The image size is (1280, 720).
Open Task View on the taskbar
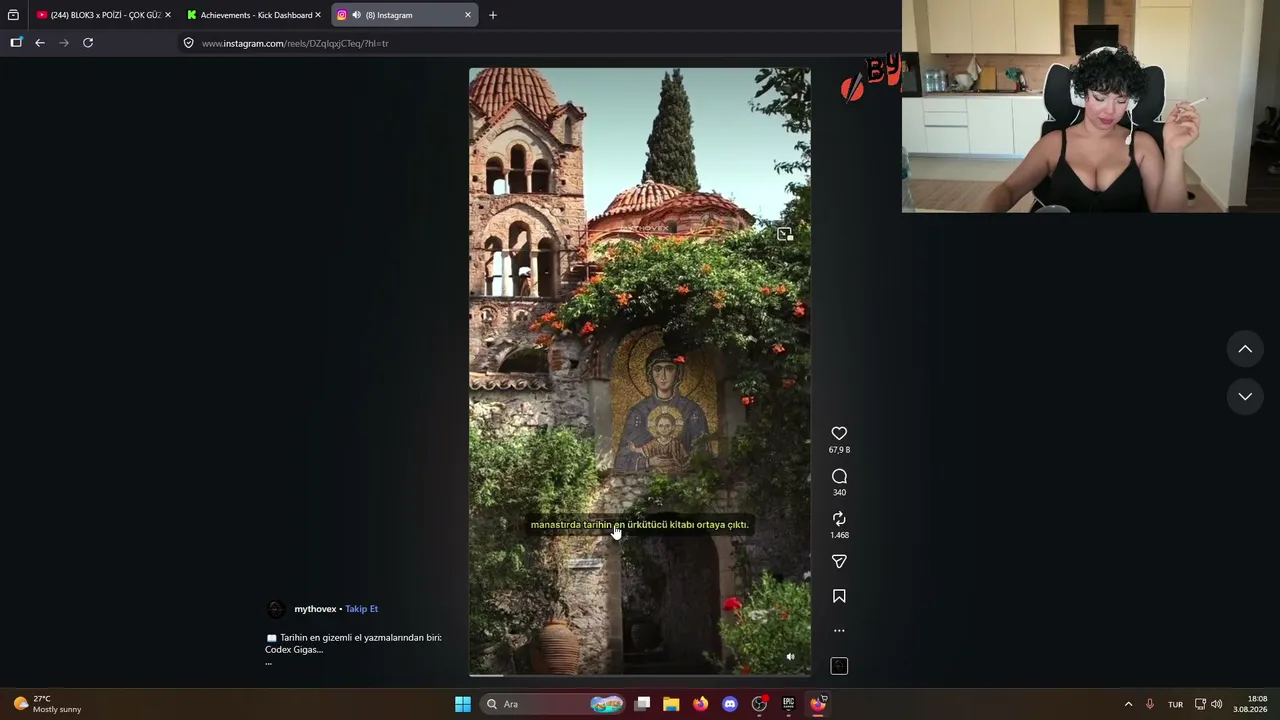coord(643,704)
